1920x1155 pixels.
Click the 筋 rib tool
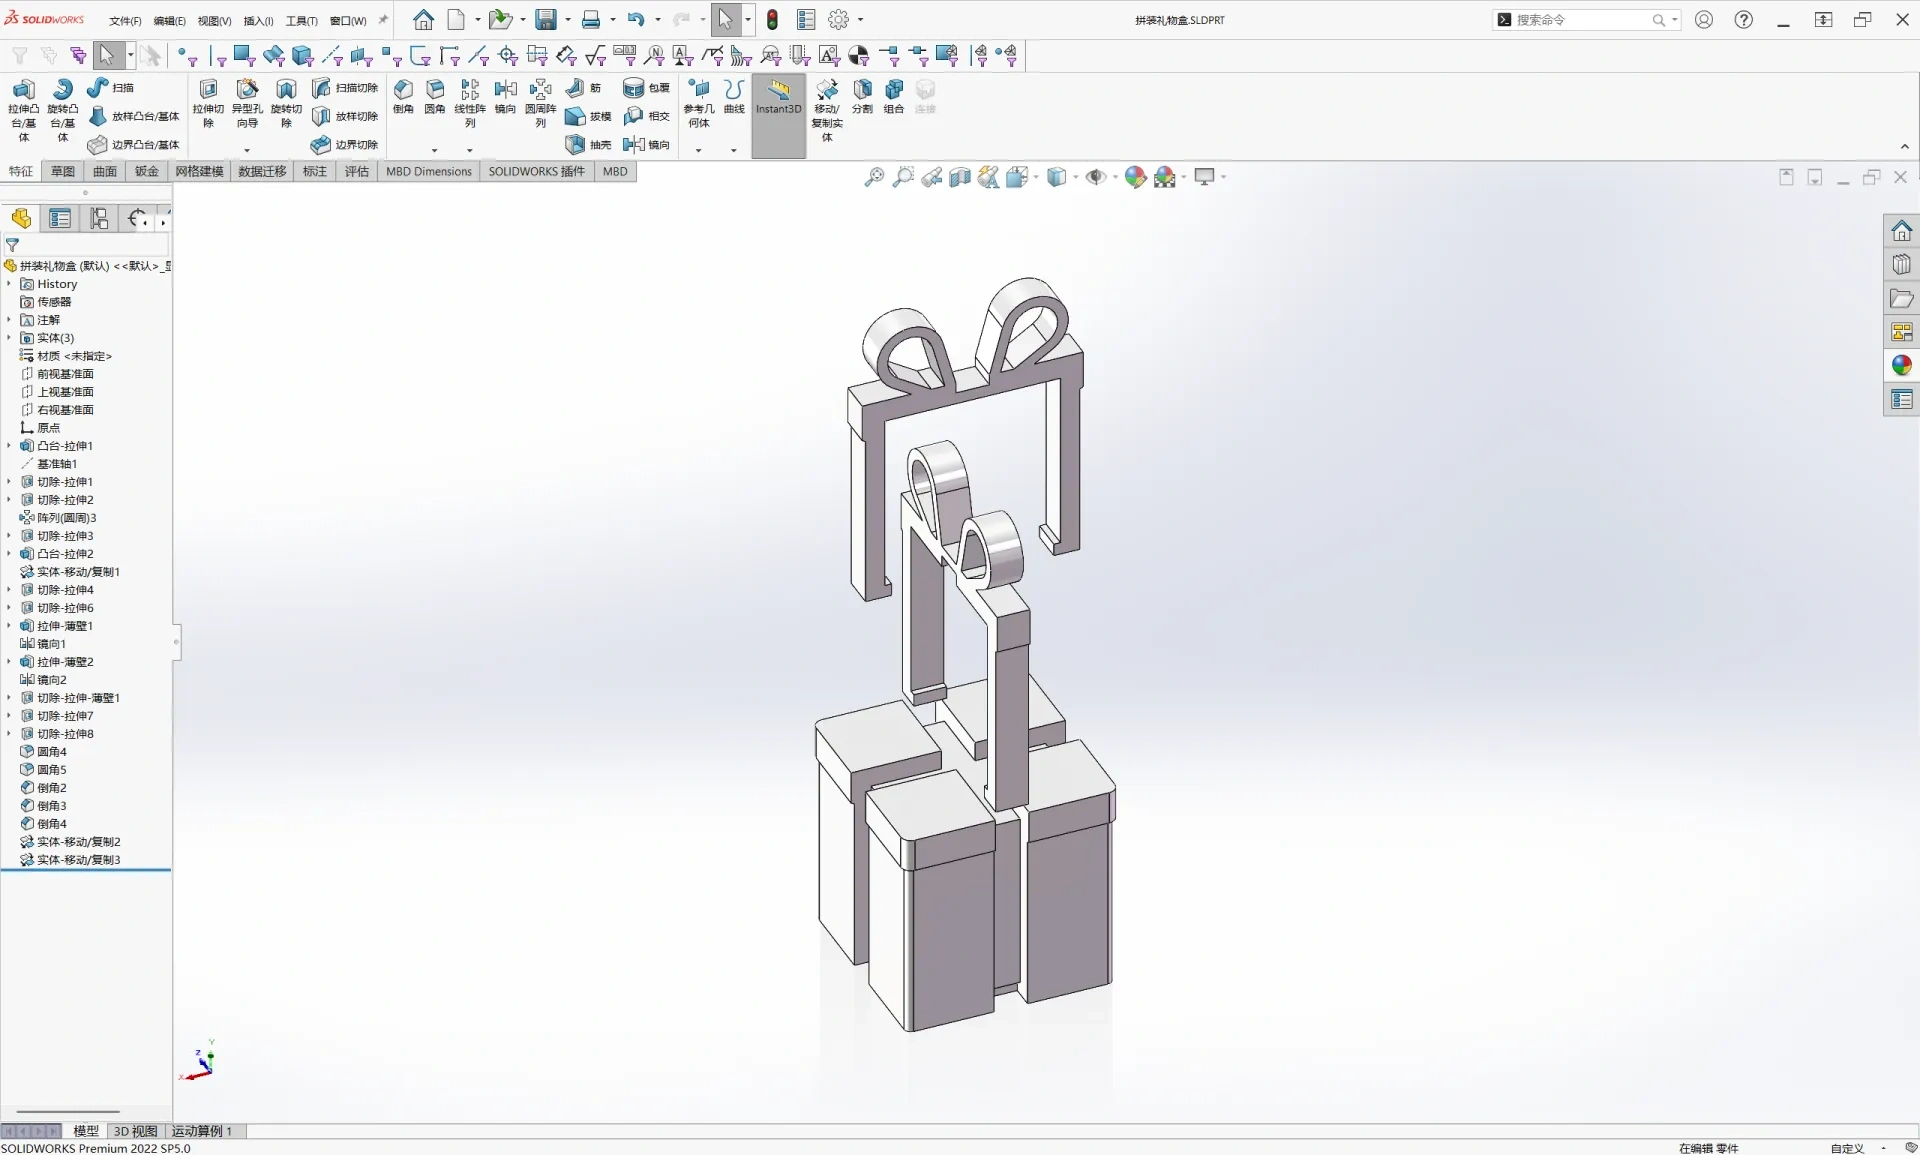click(x=584, y=88)
